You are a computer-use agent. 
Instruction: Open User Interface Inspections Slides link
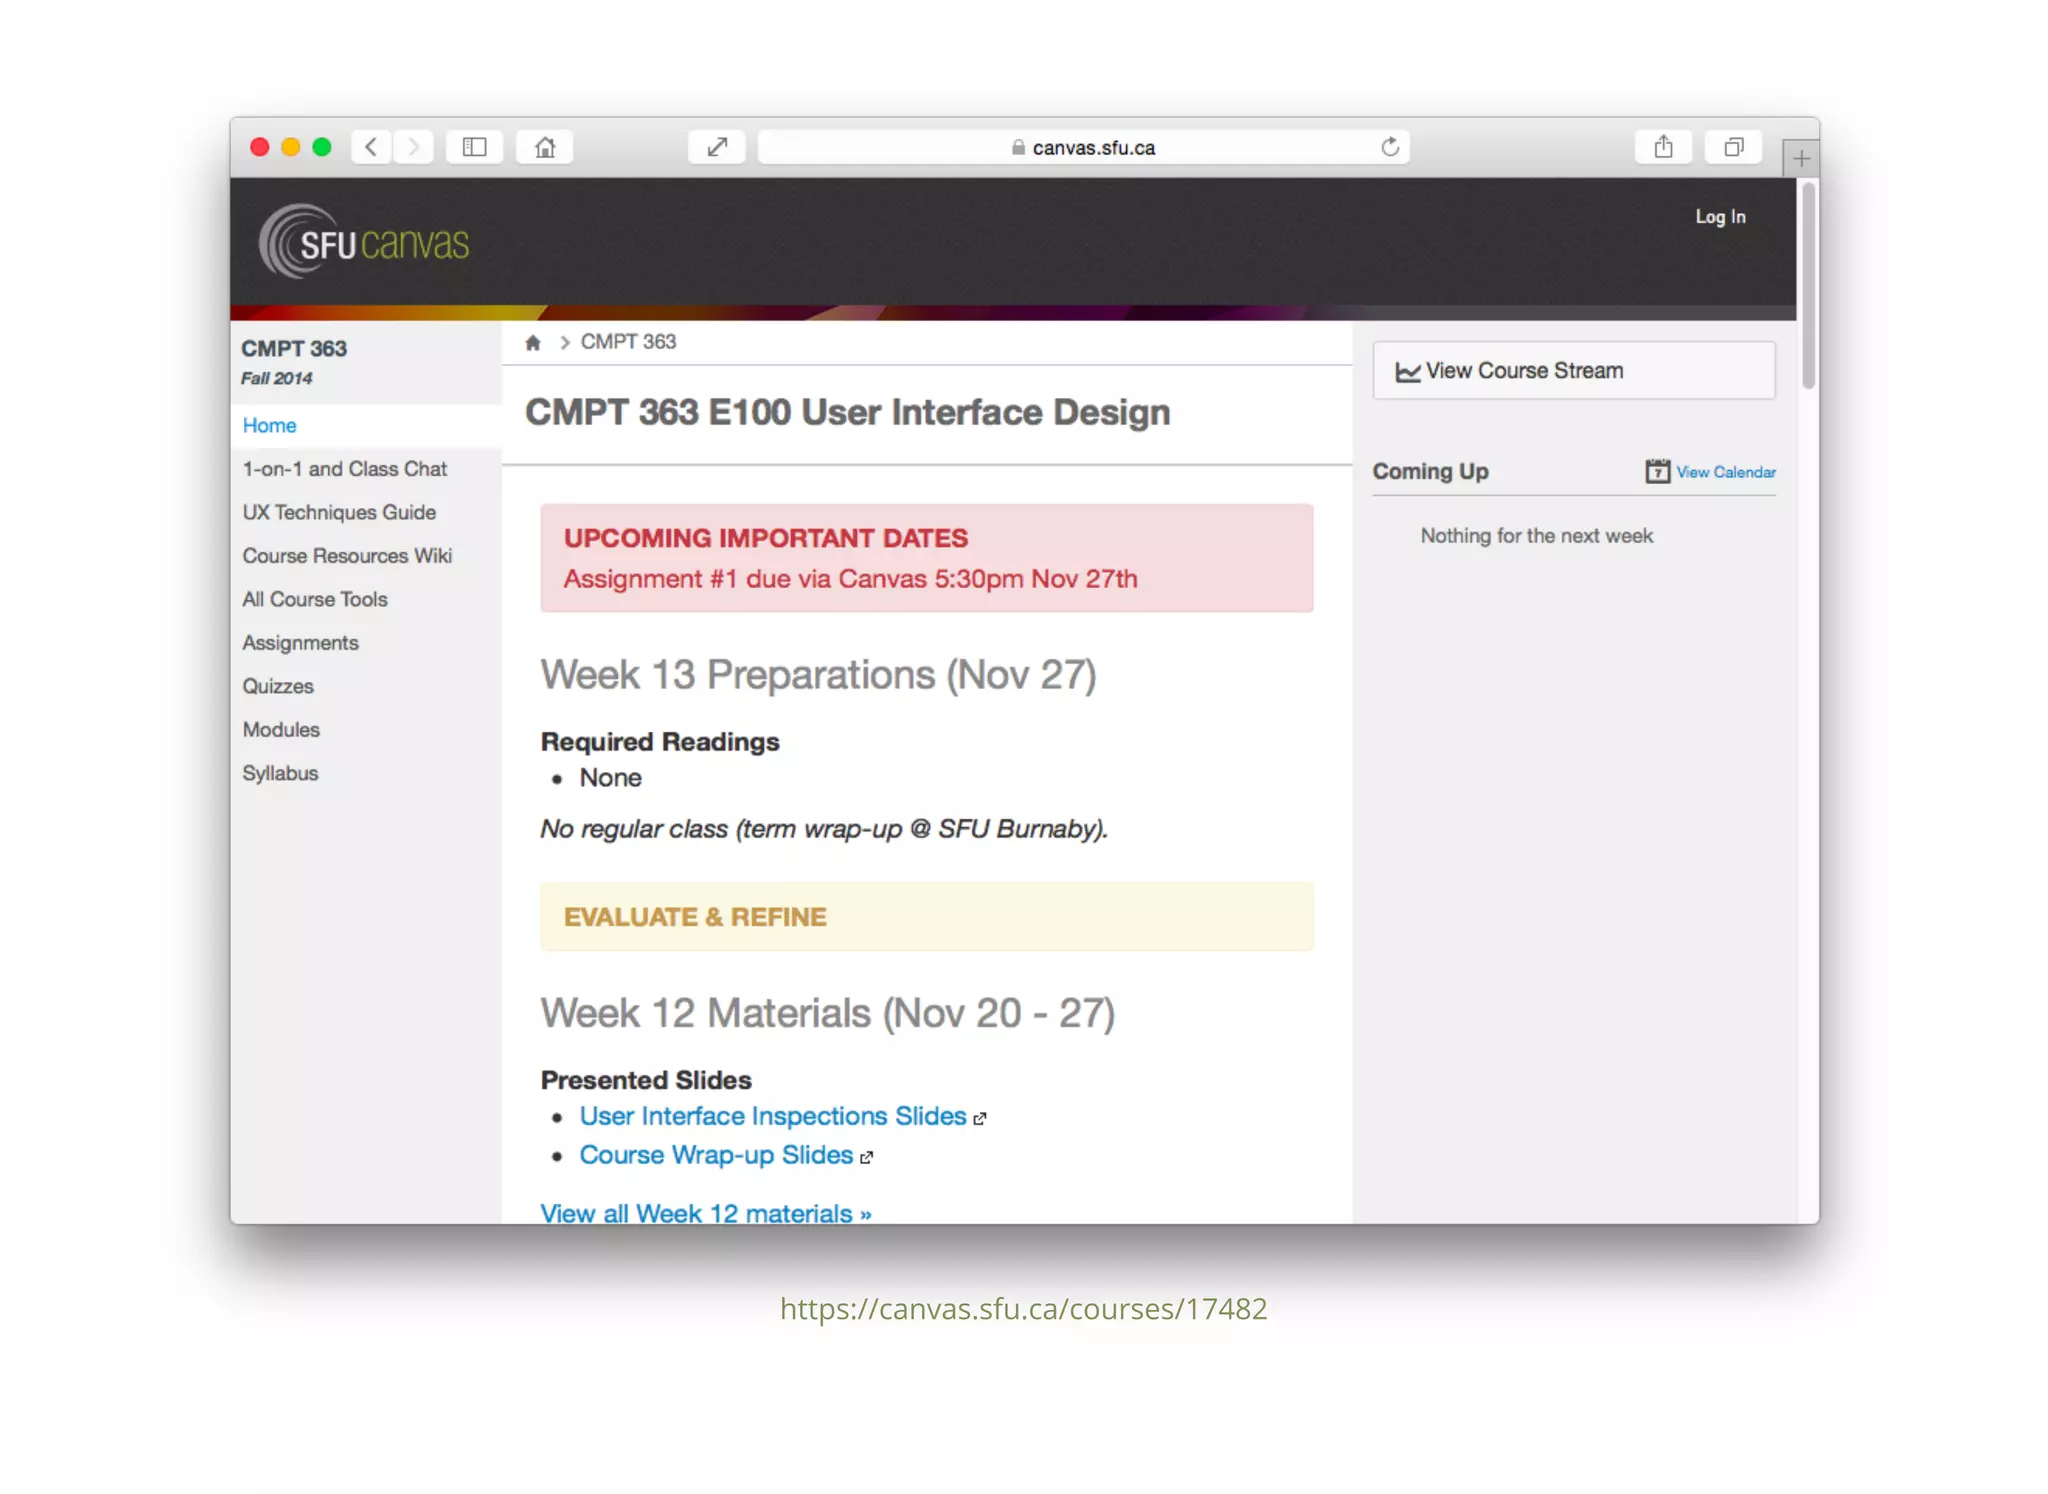772,1116
